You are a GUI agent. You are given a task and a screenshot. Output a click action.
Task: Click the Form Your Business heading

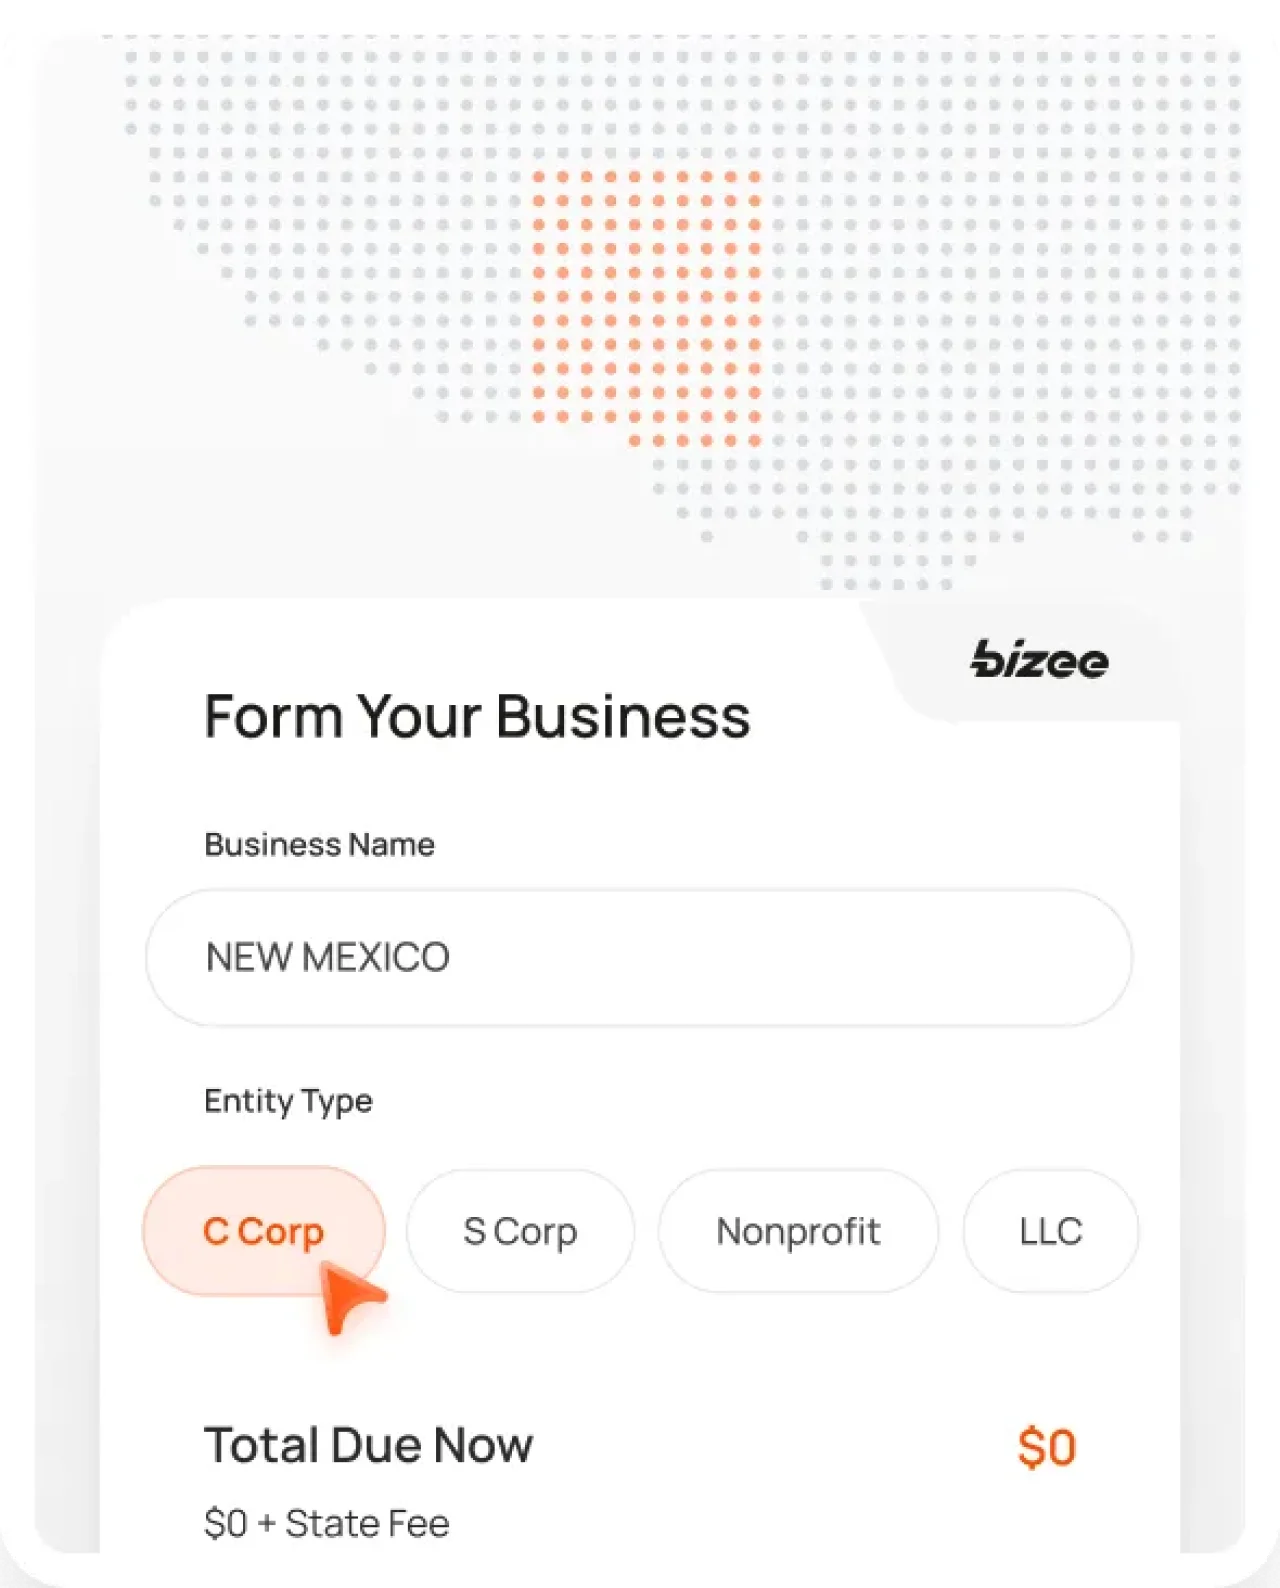click(x=478, y=716)
